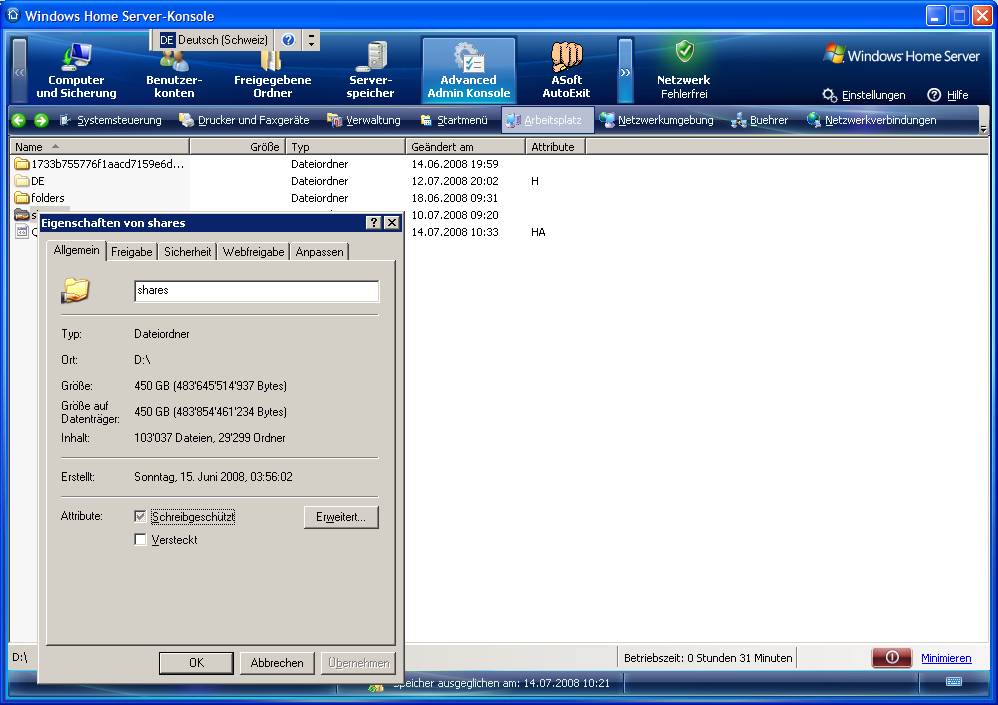Switch to the Anpassen tab
Viewport: 998px width, 705px height.
pyautogui.click(x=320, y=252)
